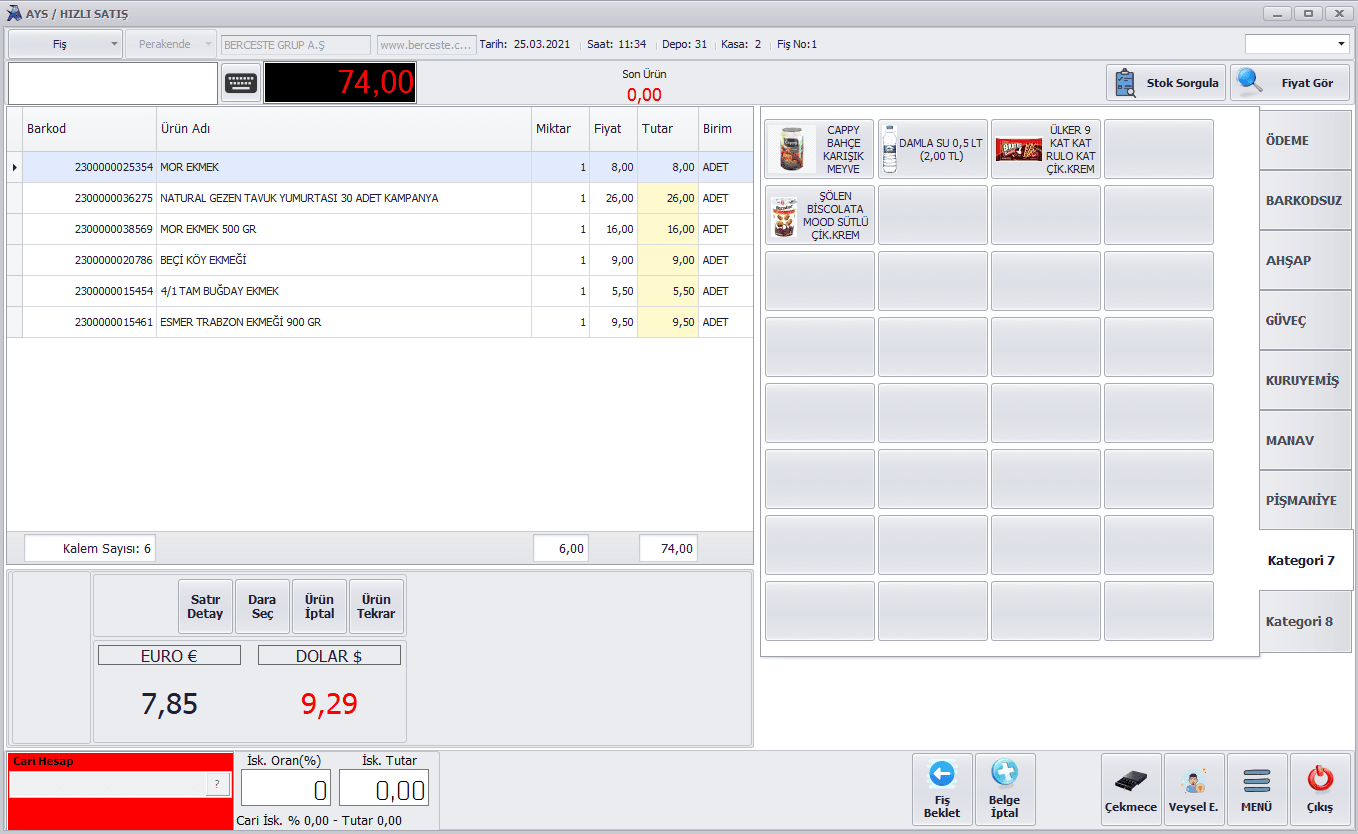This screenshot has height=834, width=1358.
Task: Click the Veysel E. user button
Action: [1193, 789]
